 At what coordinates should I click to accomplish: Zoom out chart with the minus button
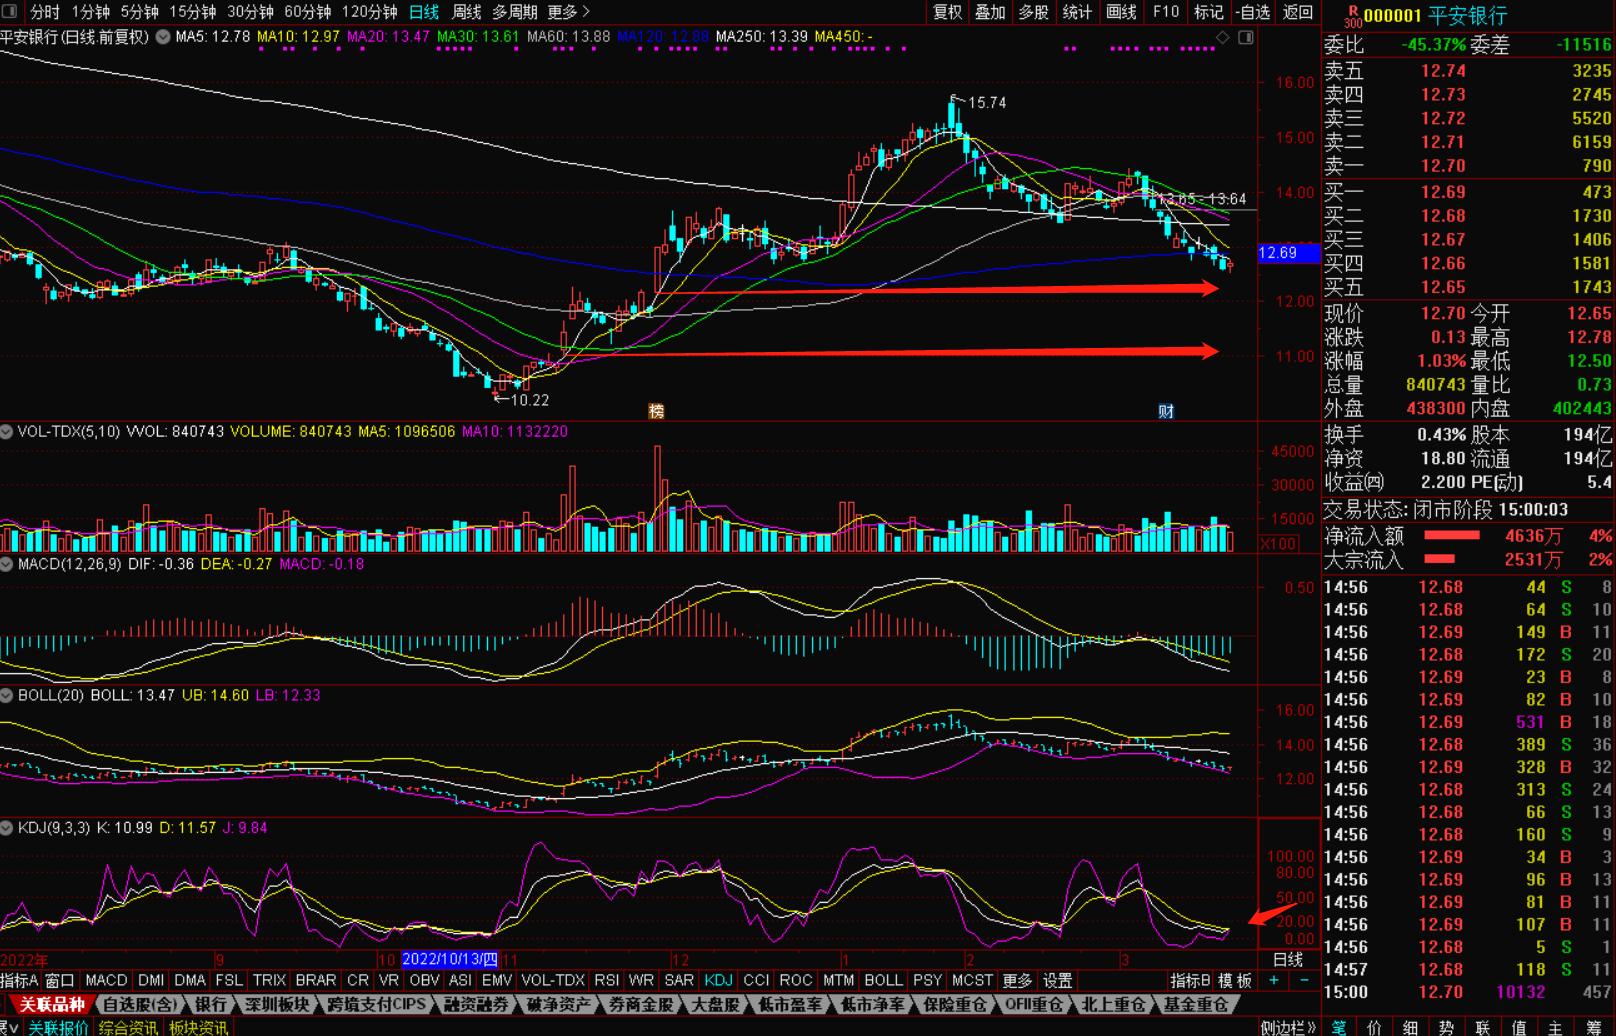point(1304,981)
